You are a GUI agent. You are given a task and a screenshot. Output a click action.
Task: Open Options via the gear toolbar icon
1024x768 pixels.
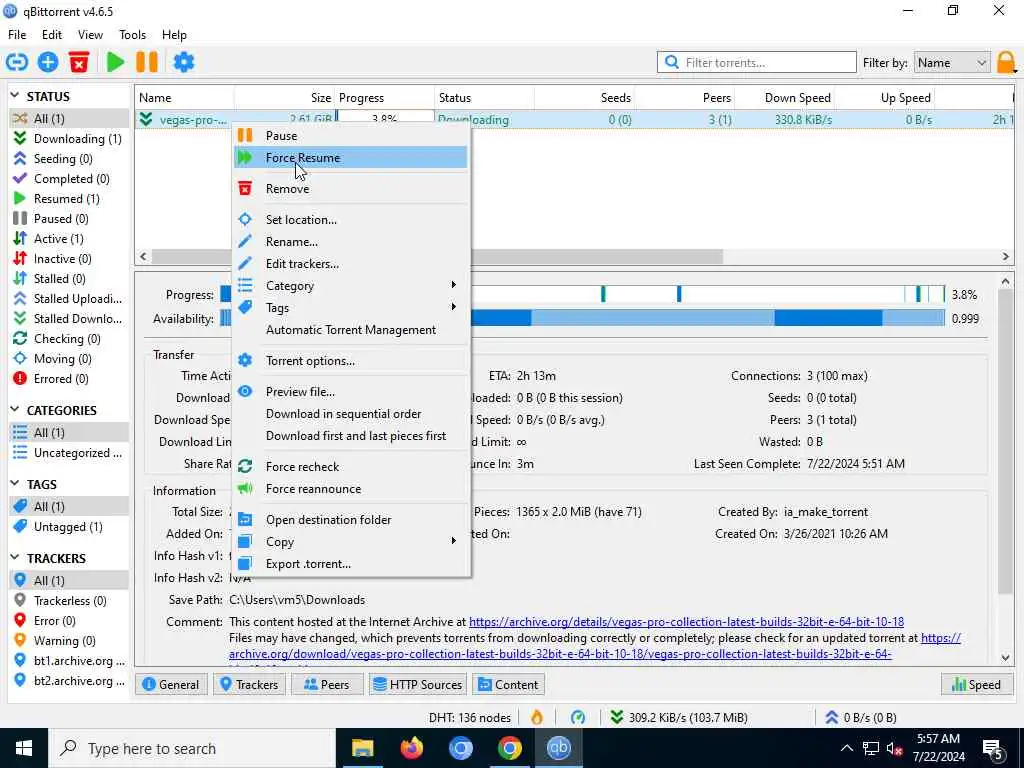184,62
